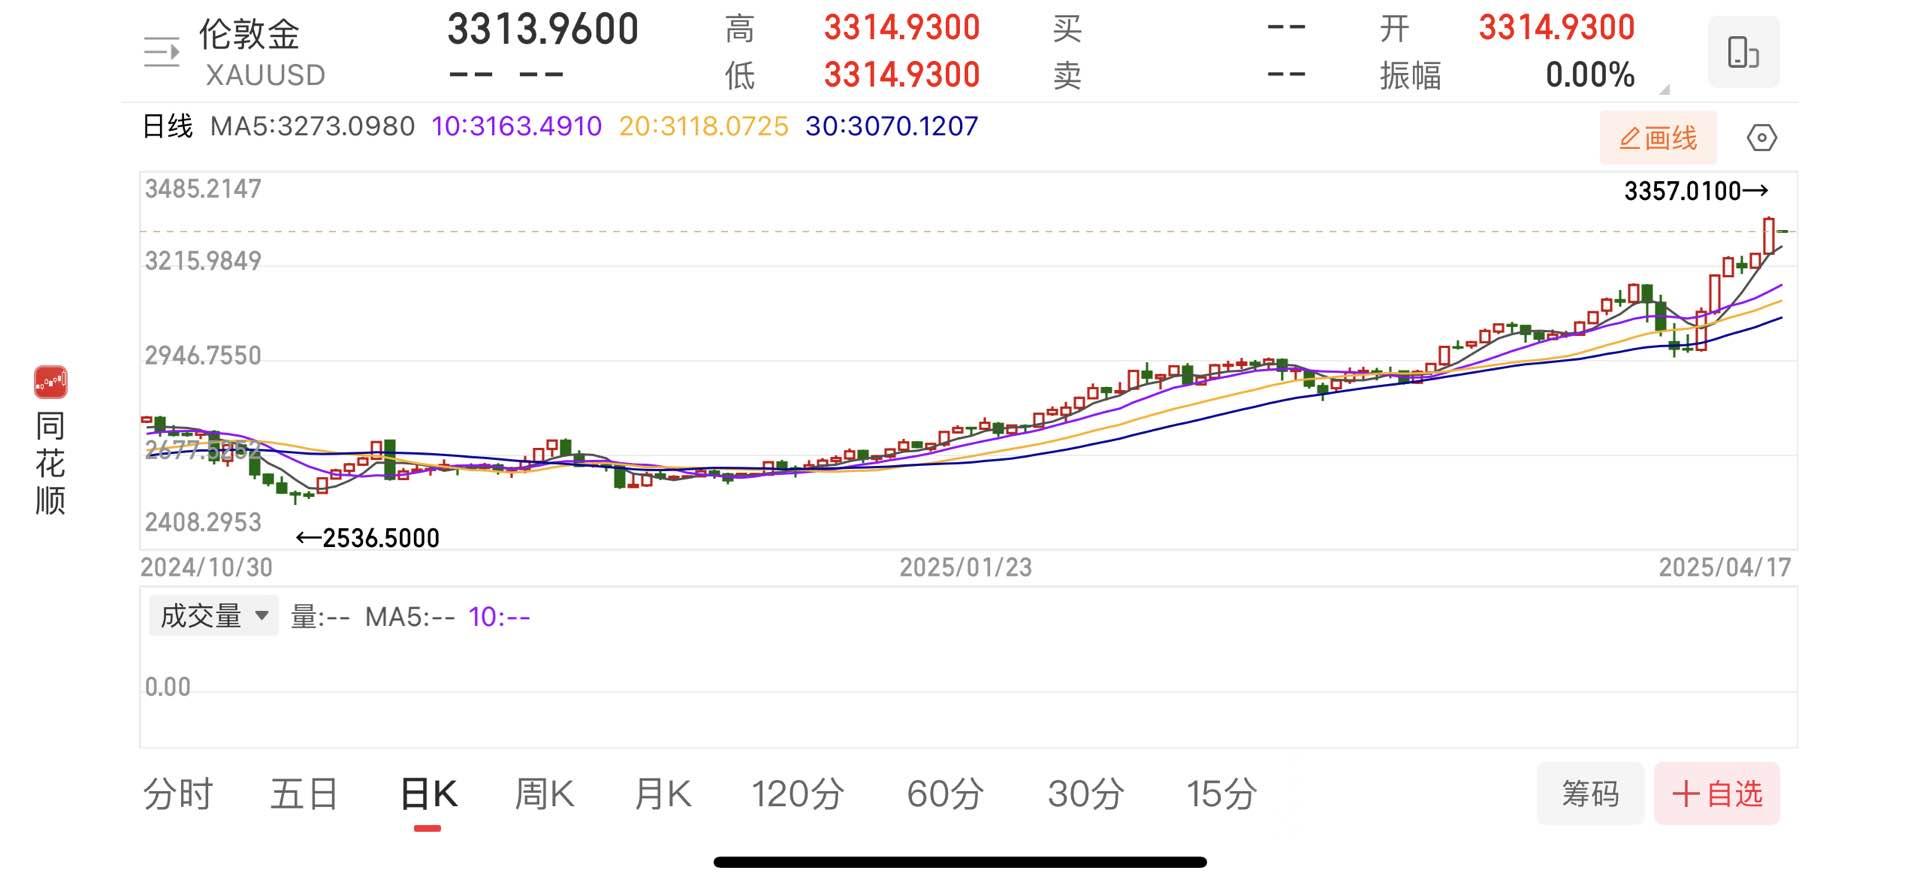
Task: Switch to 120分 interval tab
Action: (x=798, y=794)
